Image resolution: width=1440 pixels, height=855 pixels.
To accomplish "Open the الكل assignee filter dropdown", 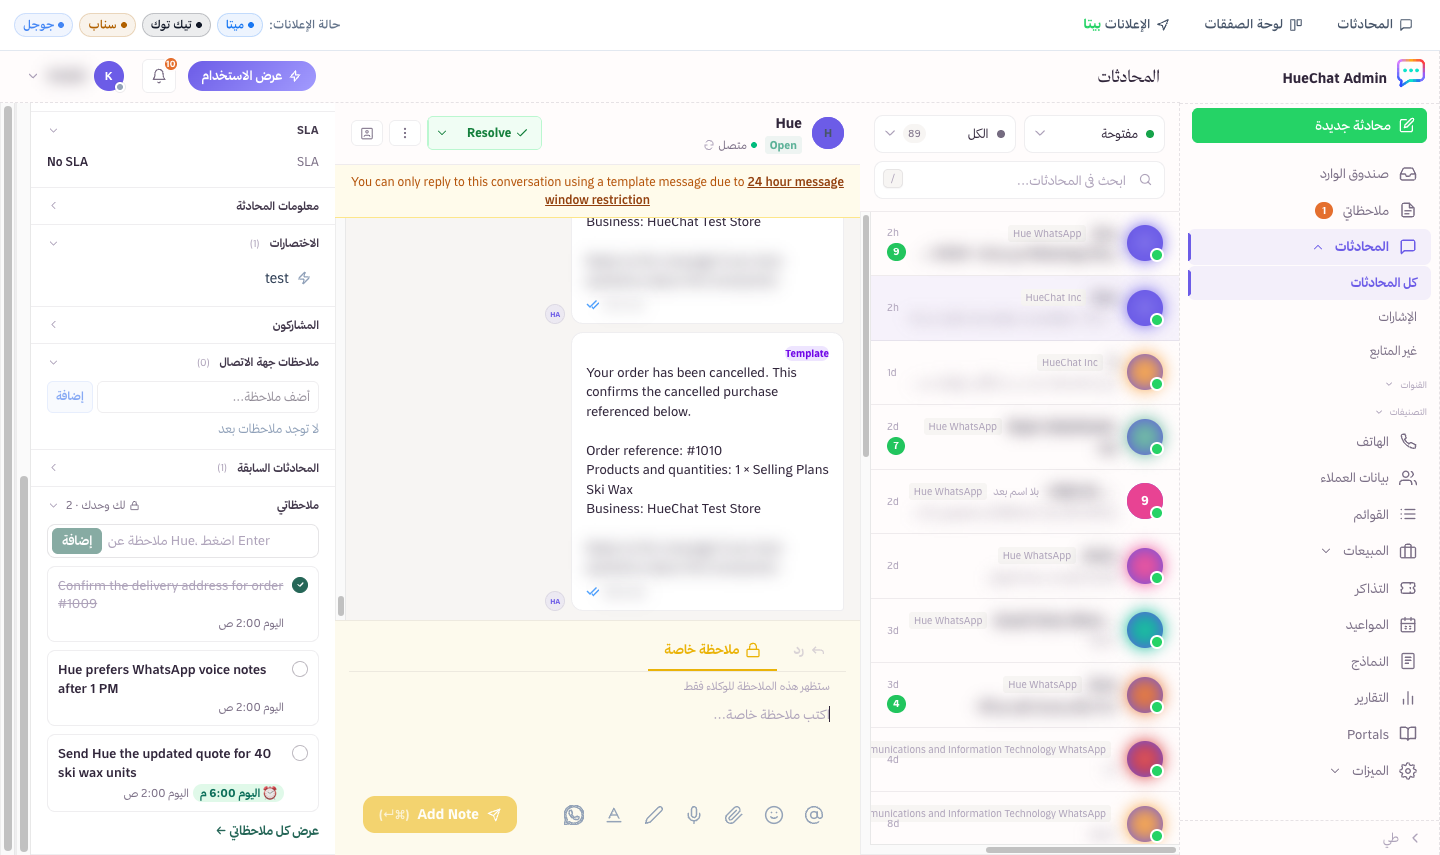I will (x=946, y=133).
